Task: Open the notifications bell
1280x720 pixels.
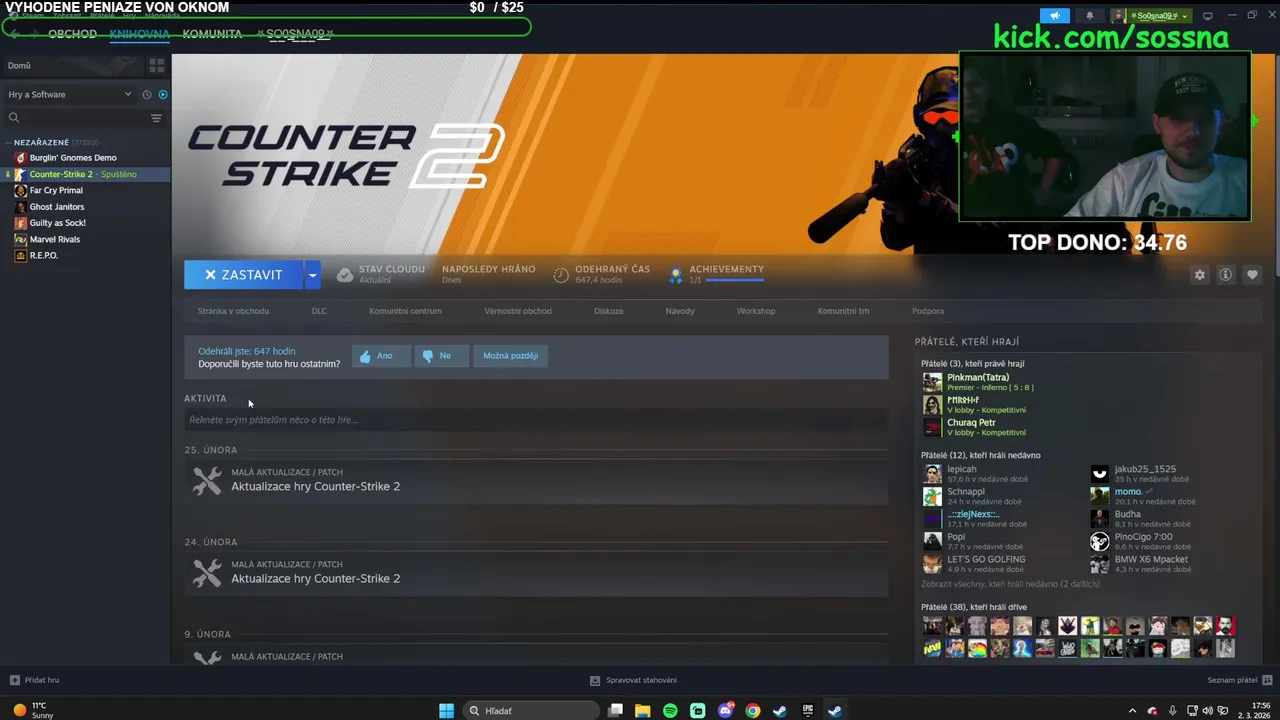Action: pyautogui.click(x=1089, y=16)
